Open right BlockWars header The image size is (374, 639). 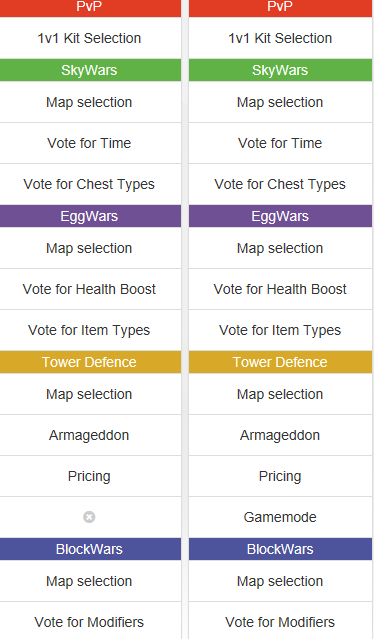(280, 549)
